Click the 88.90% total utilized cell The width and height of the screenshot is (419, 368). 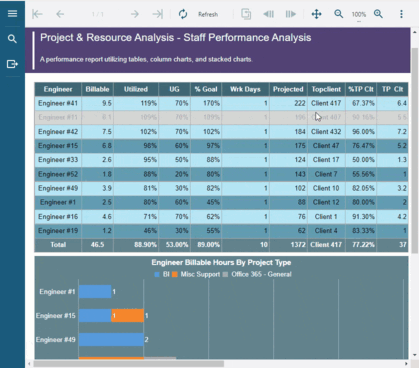click(x=136, y=245)
